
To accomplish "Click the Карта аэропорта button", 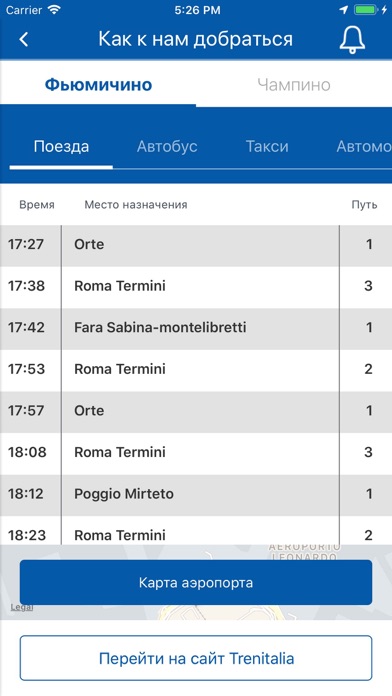I will [x=196, y=582].
